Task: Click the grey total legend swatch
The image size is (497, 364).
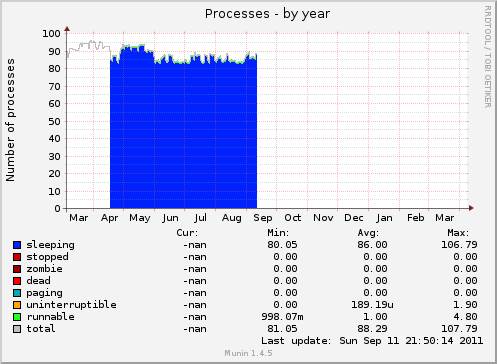Action: tap(17, 329)
